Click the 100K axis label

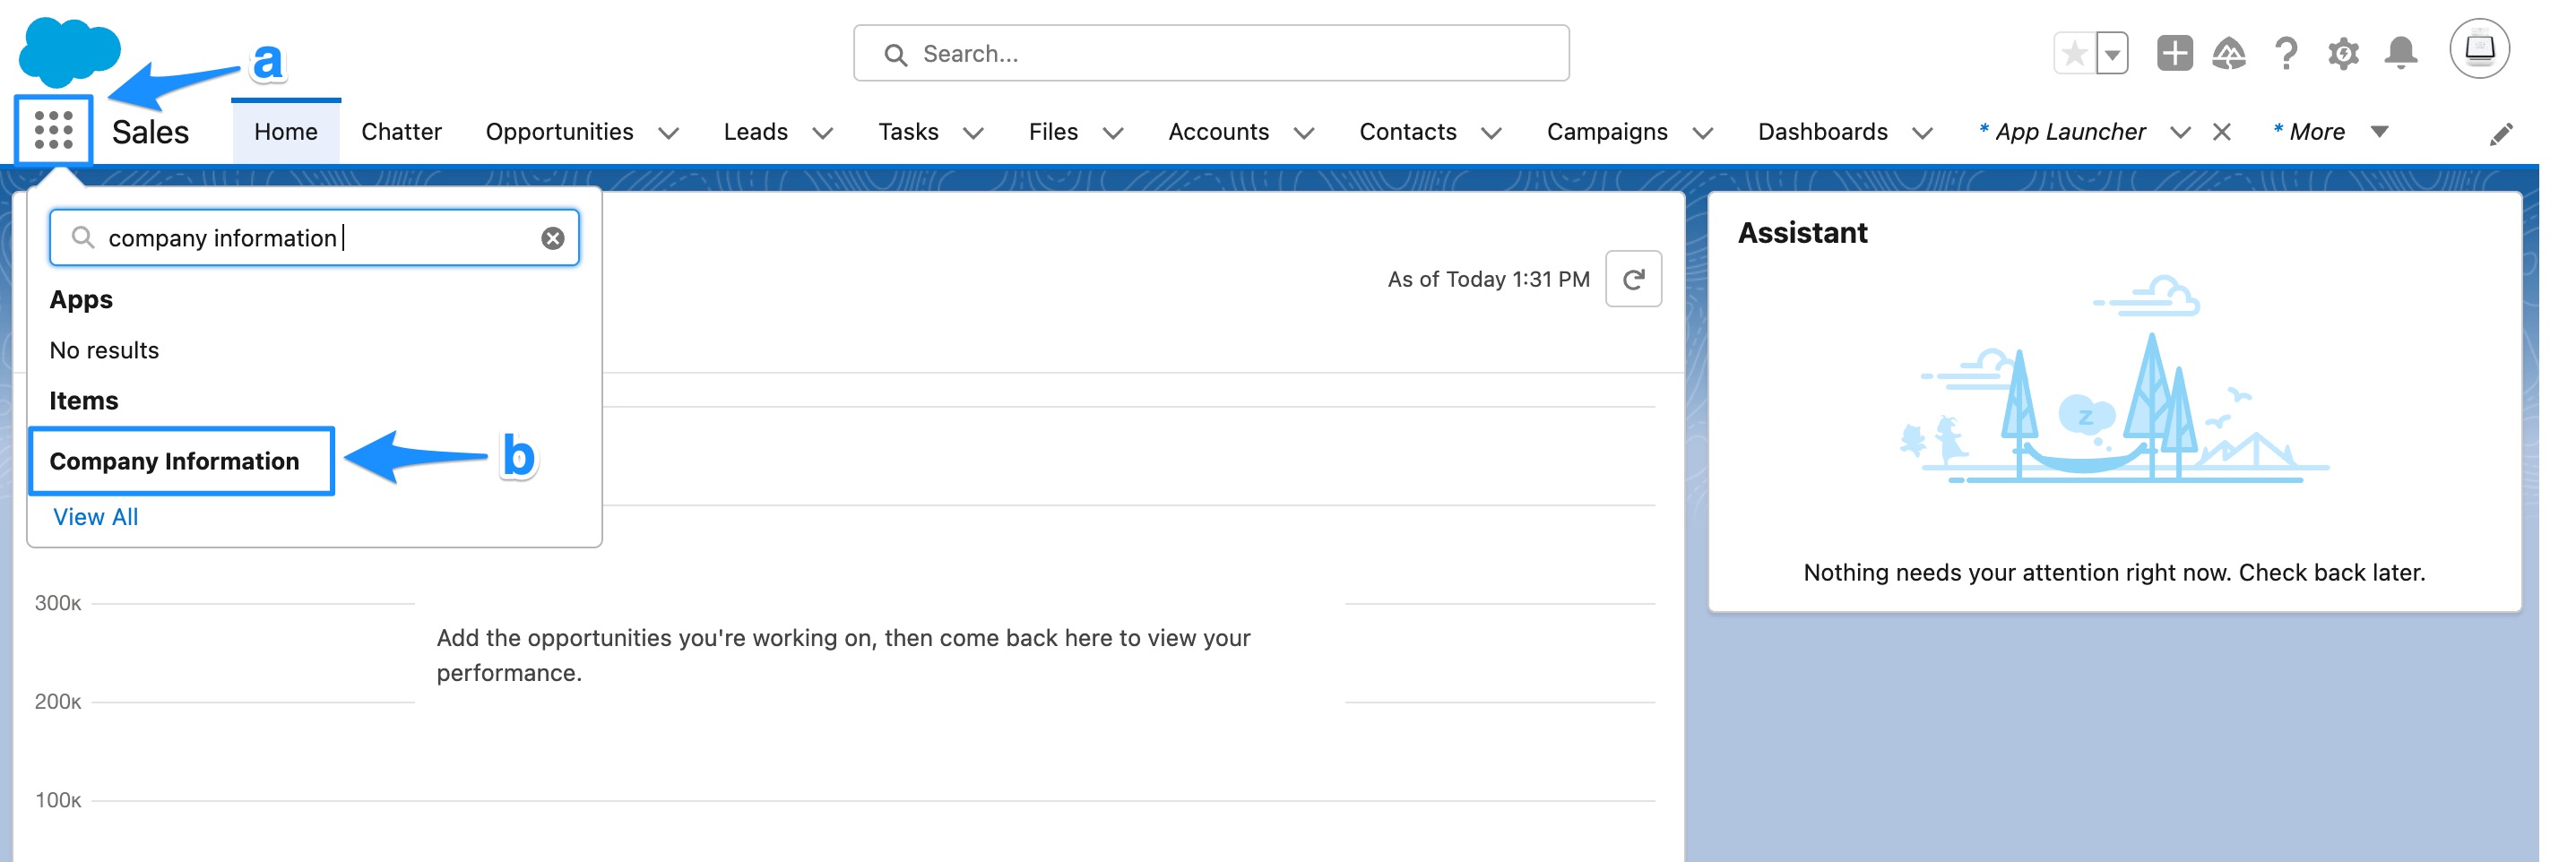click(x=57, y=801)
